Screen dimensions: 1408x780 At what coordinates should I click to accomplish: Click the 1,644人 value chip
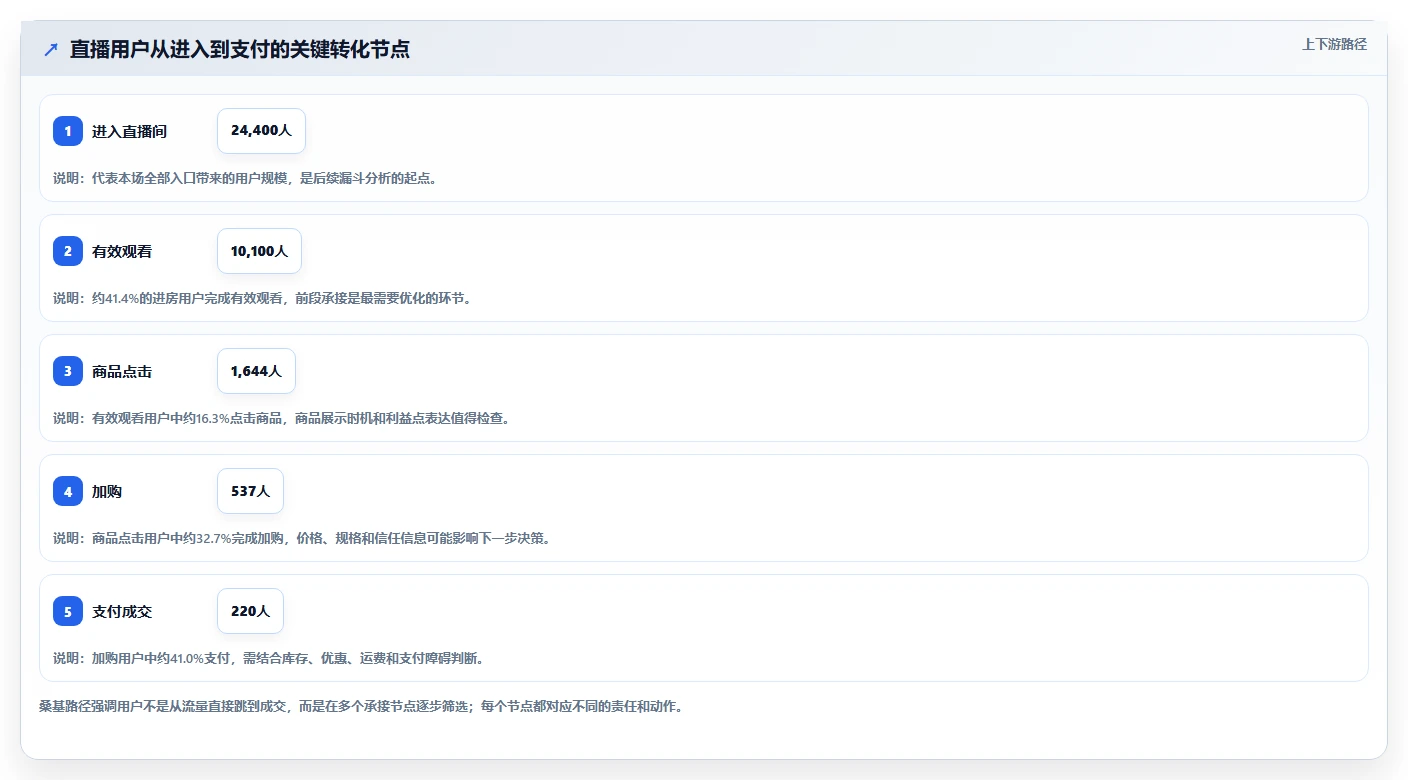click(x=256, y=371)
